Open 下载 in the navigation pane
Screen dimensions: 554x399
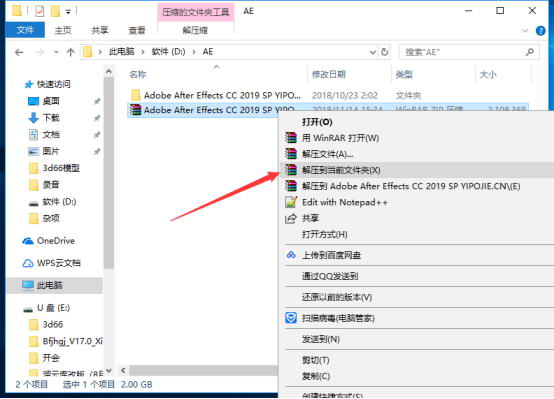pos(44,118)
